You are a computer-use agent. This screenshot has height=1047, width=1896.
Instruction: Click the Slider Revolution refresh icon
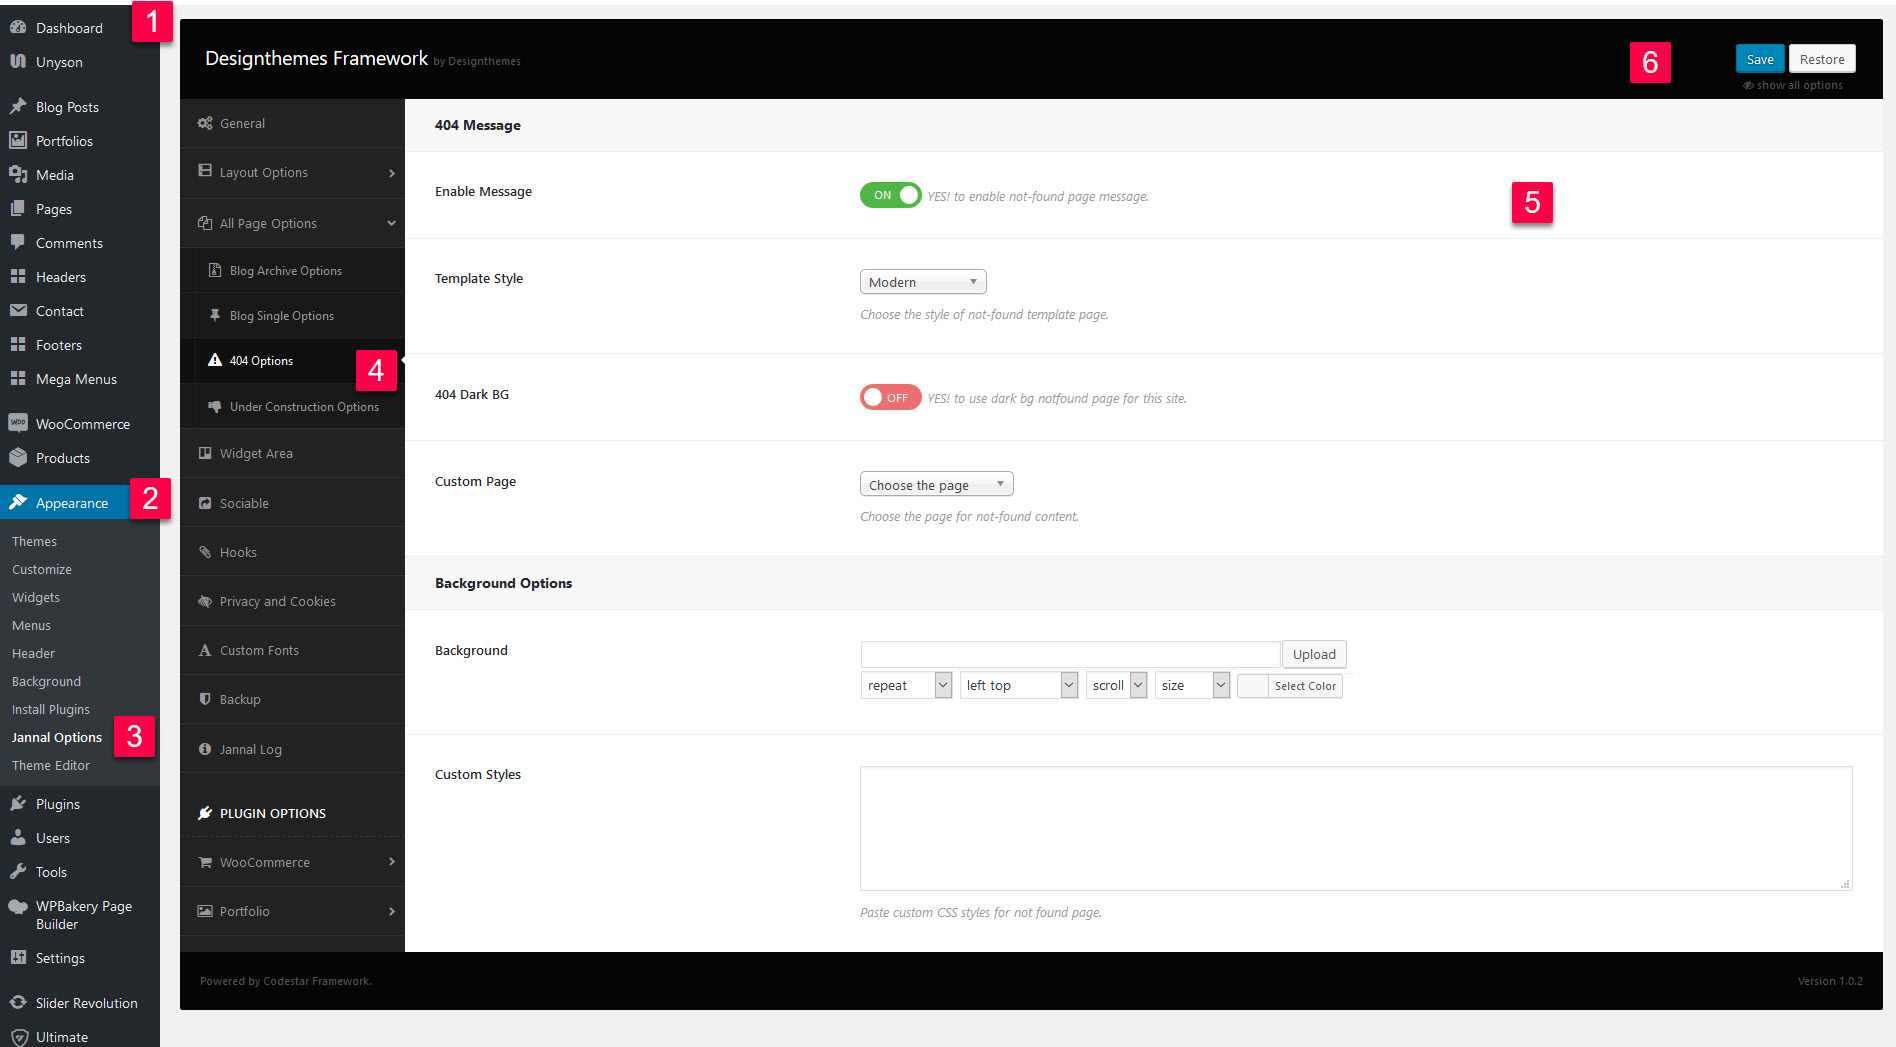tap(18, 1002)
